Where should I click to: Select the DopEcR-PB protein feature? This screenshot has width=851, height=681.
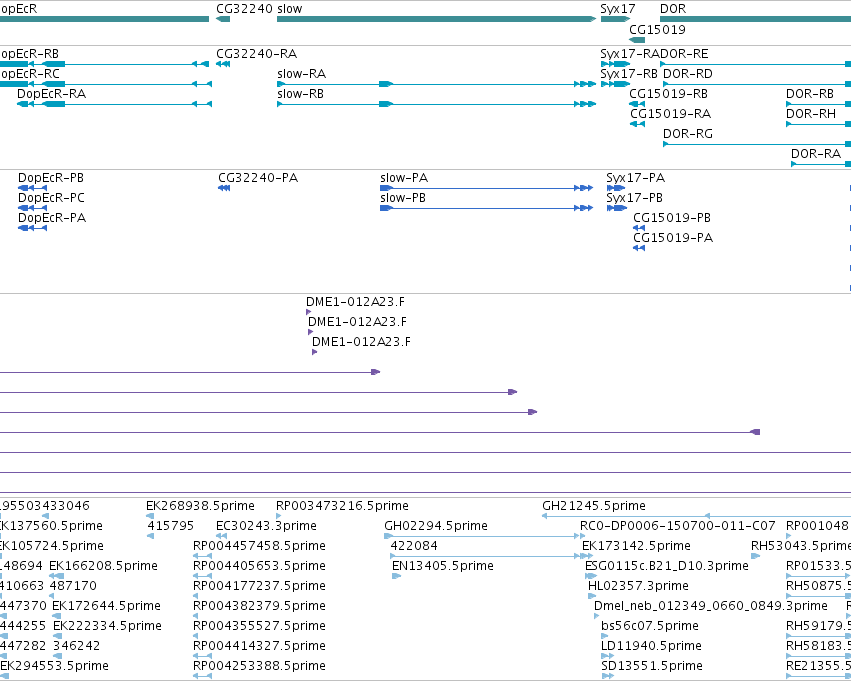[51, 179]
